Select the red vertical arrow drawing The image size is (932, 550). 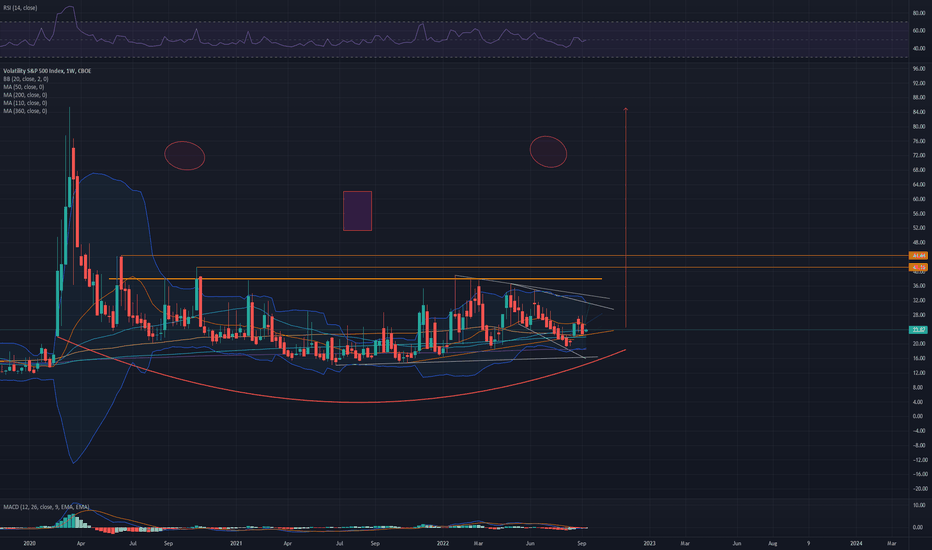(625, 217)
